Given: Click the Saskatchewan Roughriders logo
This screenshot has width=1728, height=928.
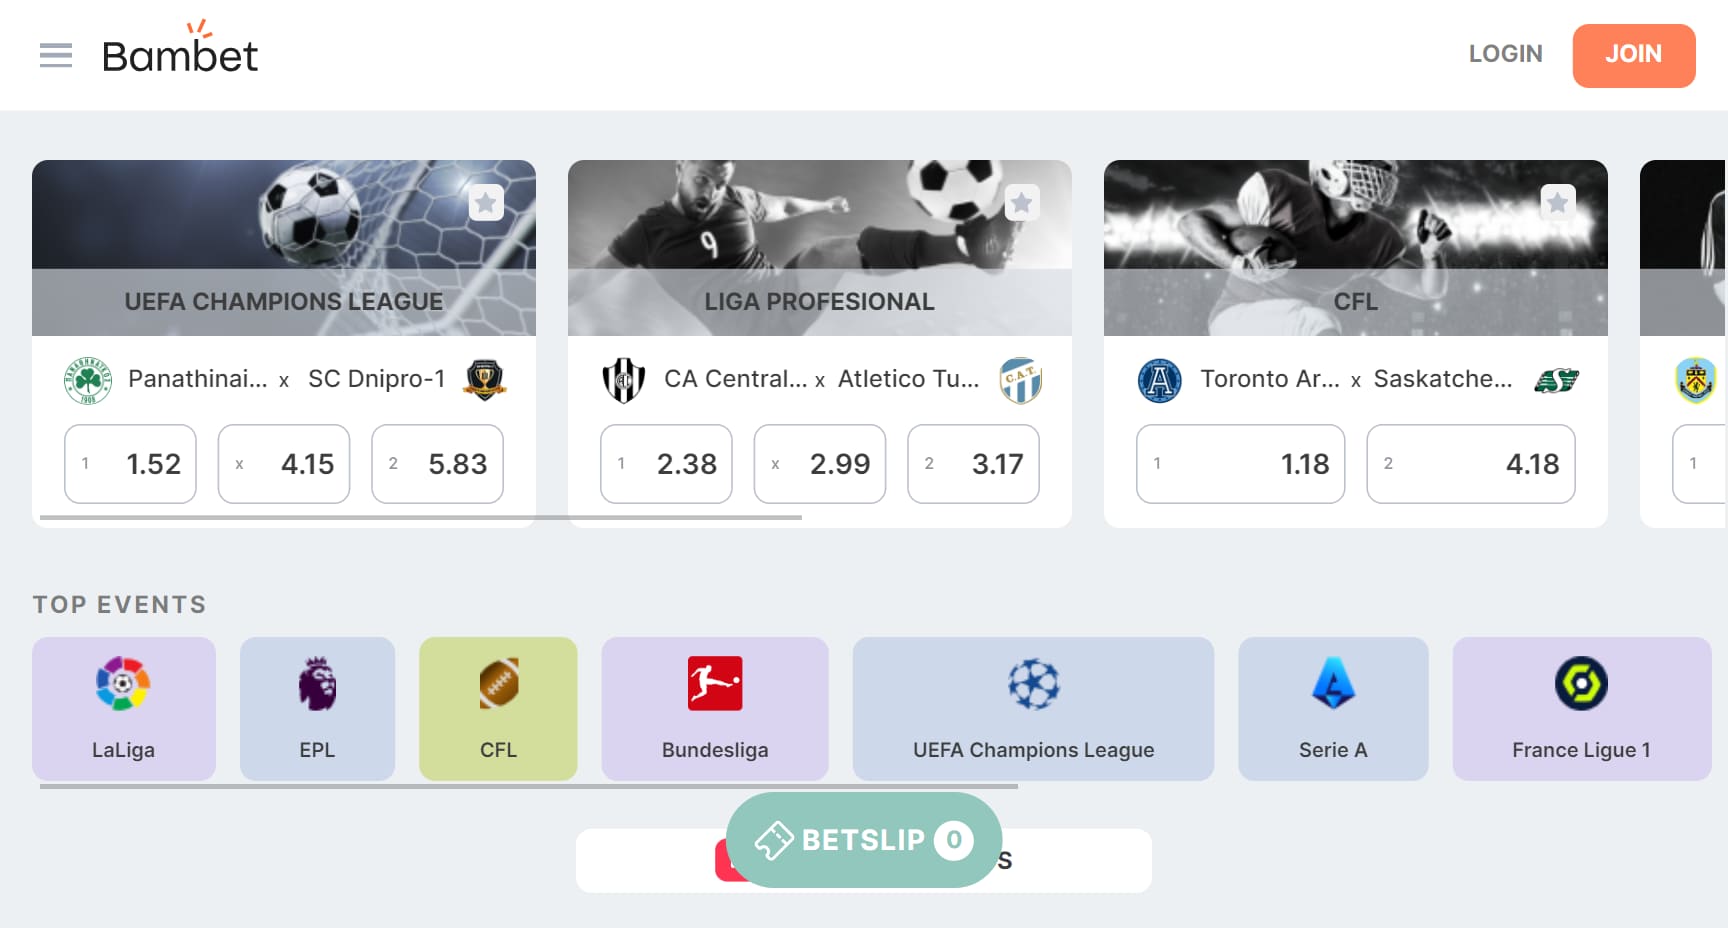Looking at the screenshot, I should coord(1556,380).
